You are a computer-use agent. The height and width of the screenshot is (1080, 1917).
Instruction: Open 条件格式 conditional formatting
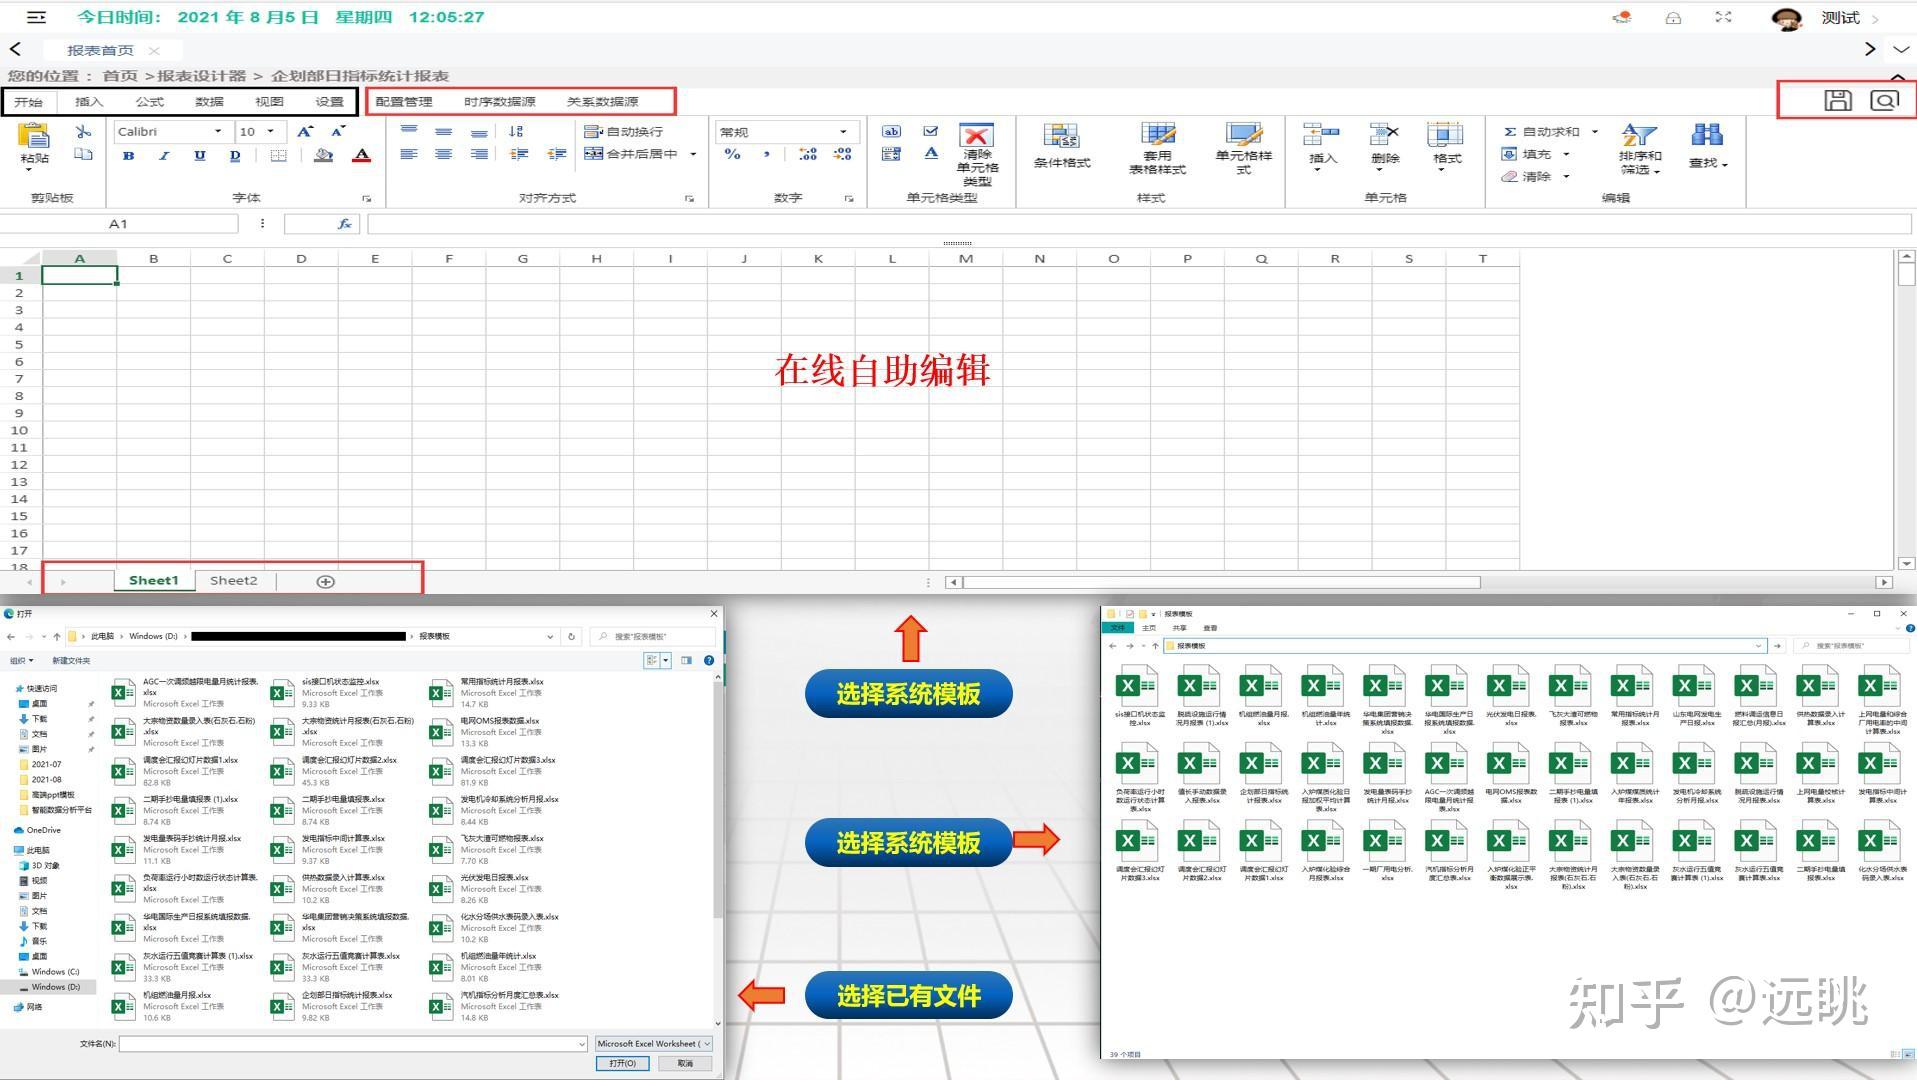1062,147
